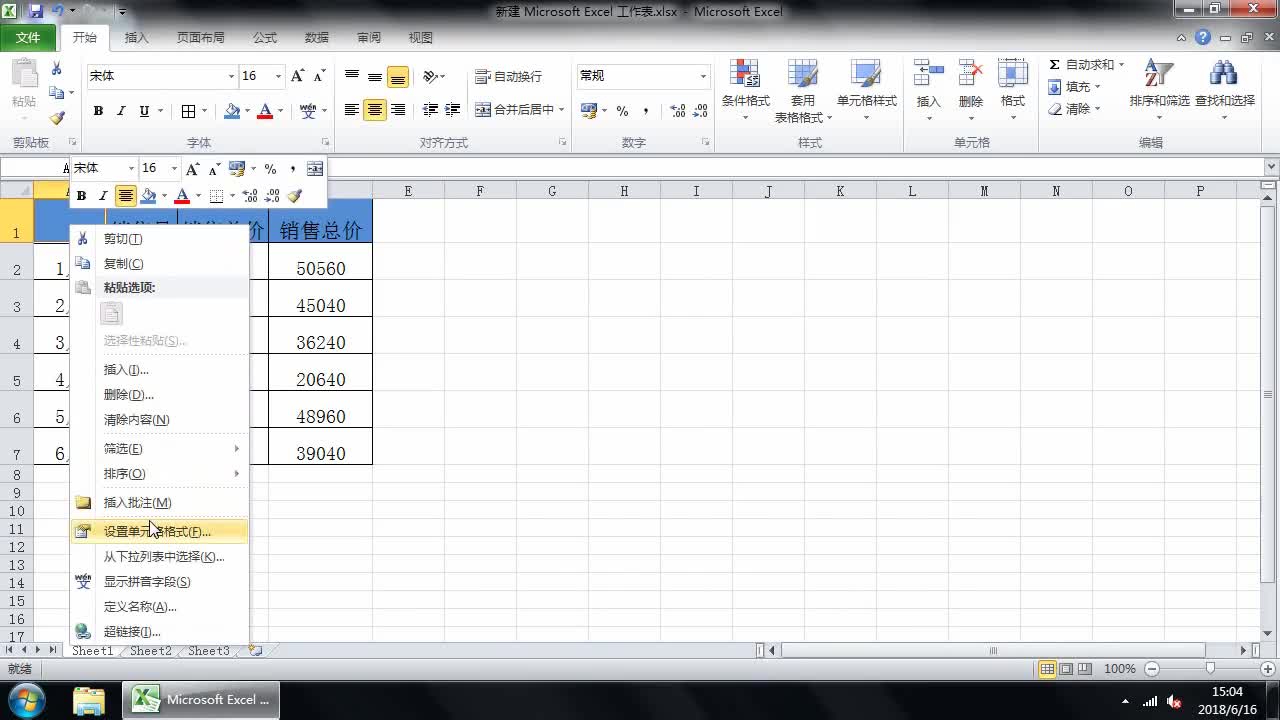The image size is (1280, 720).
Task: Toggle Align Text Left in ribbon
Action: pyautogui.click(x=352, y=110)
